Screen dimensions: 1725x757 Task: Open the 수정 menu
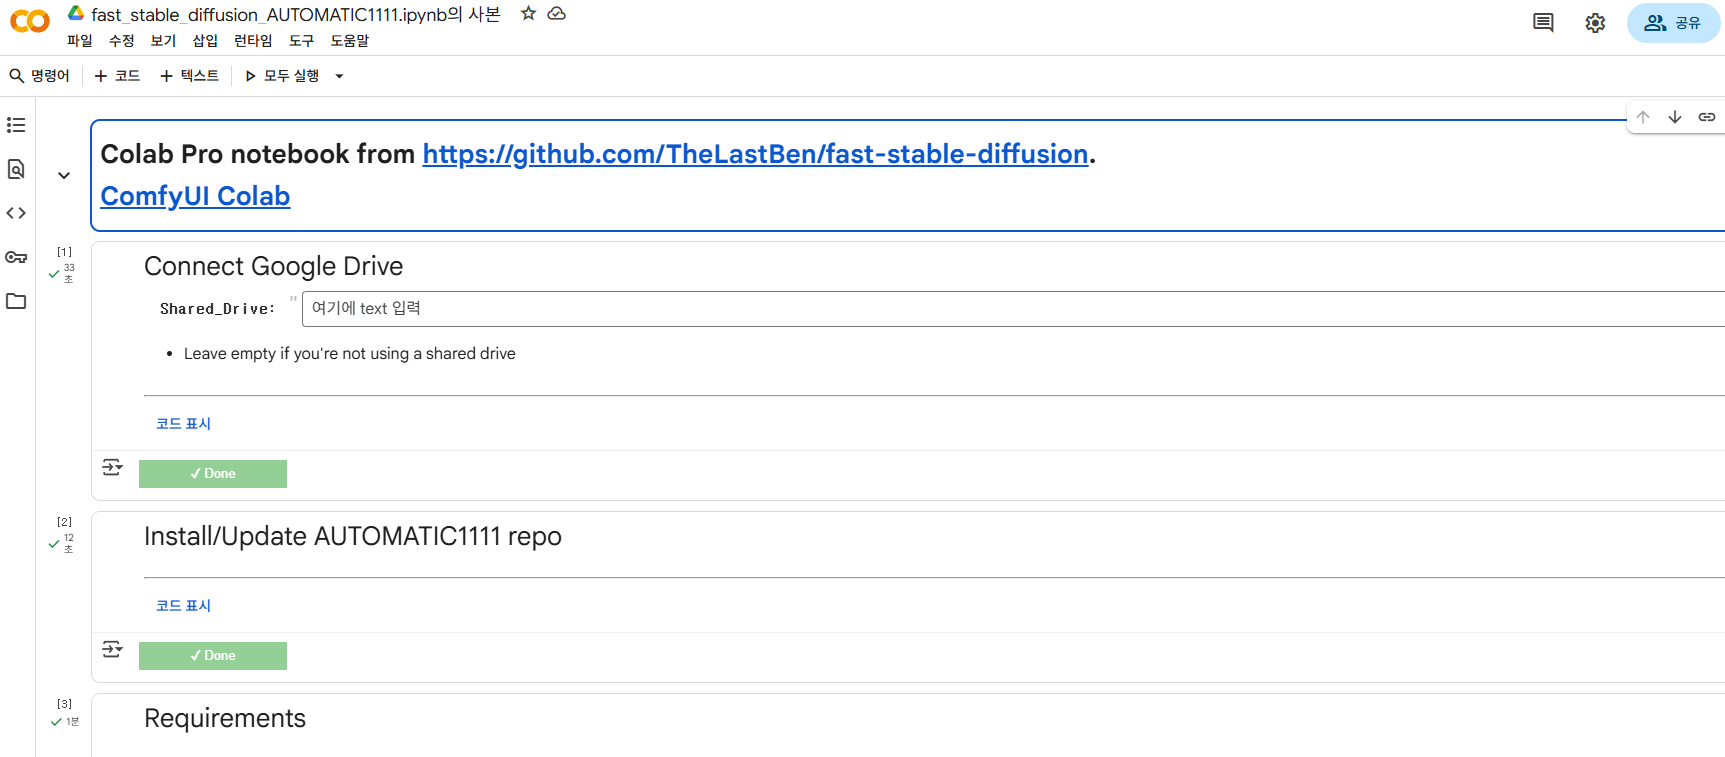(122, 41)
